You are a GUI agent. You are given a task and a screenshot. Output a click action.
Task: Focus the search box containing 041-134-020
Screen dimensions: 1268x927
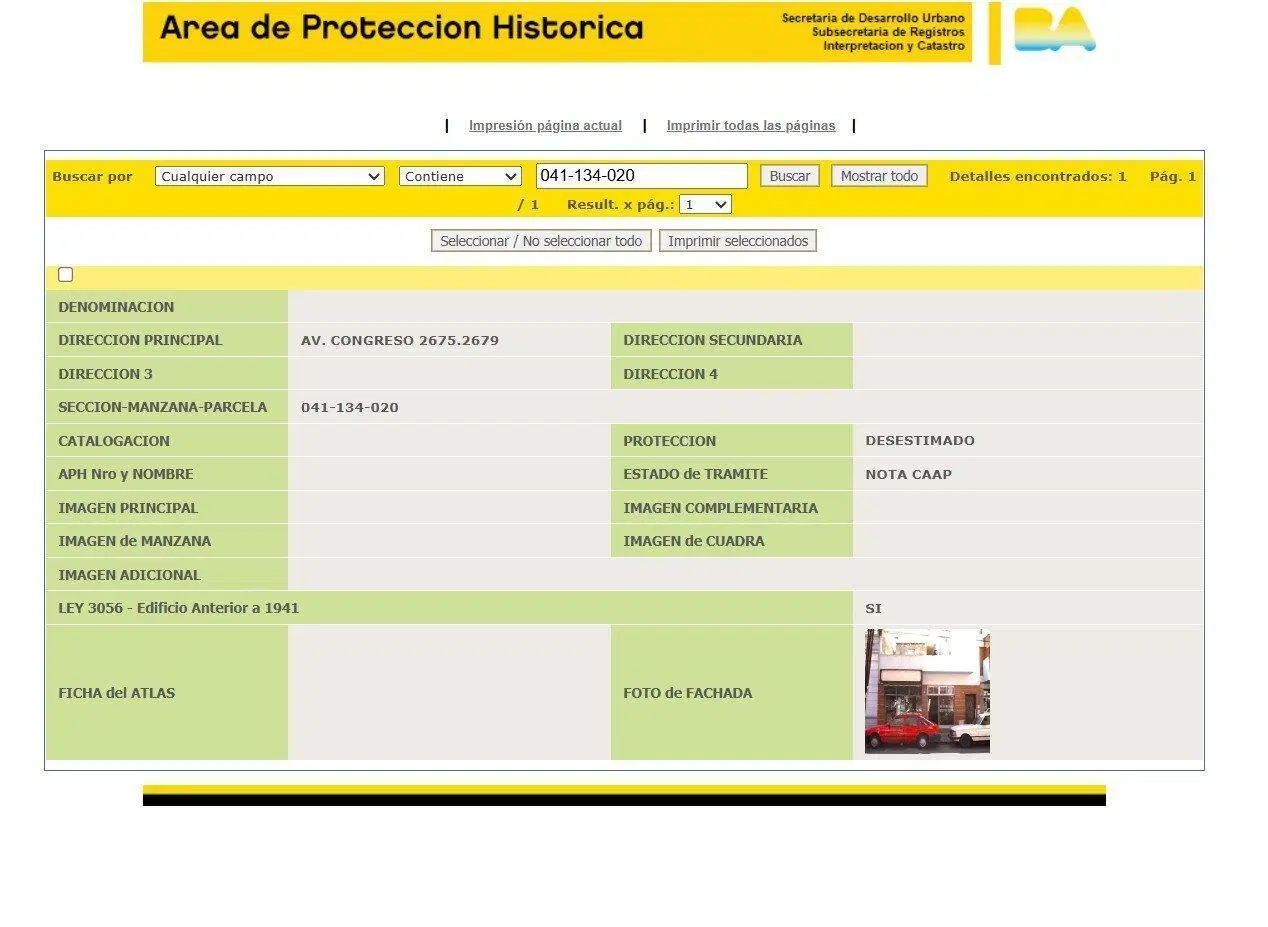[x=641, y=176]
